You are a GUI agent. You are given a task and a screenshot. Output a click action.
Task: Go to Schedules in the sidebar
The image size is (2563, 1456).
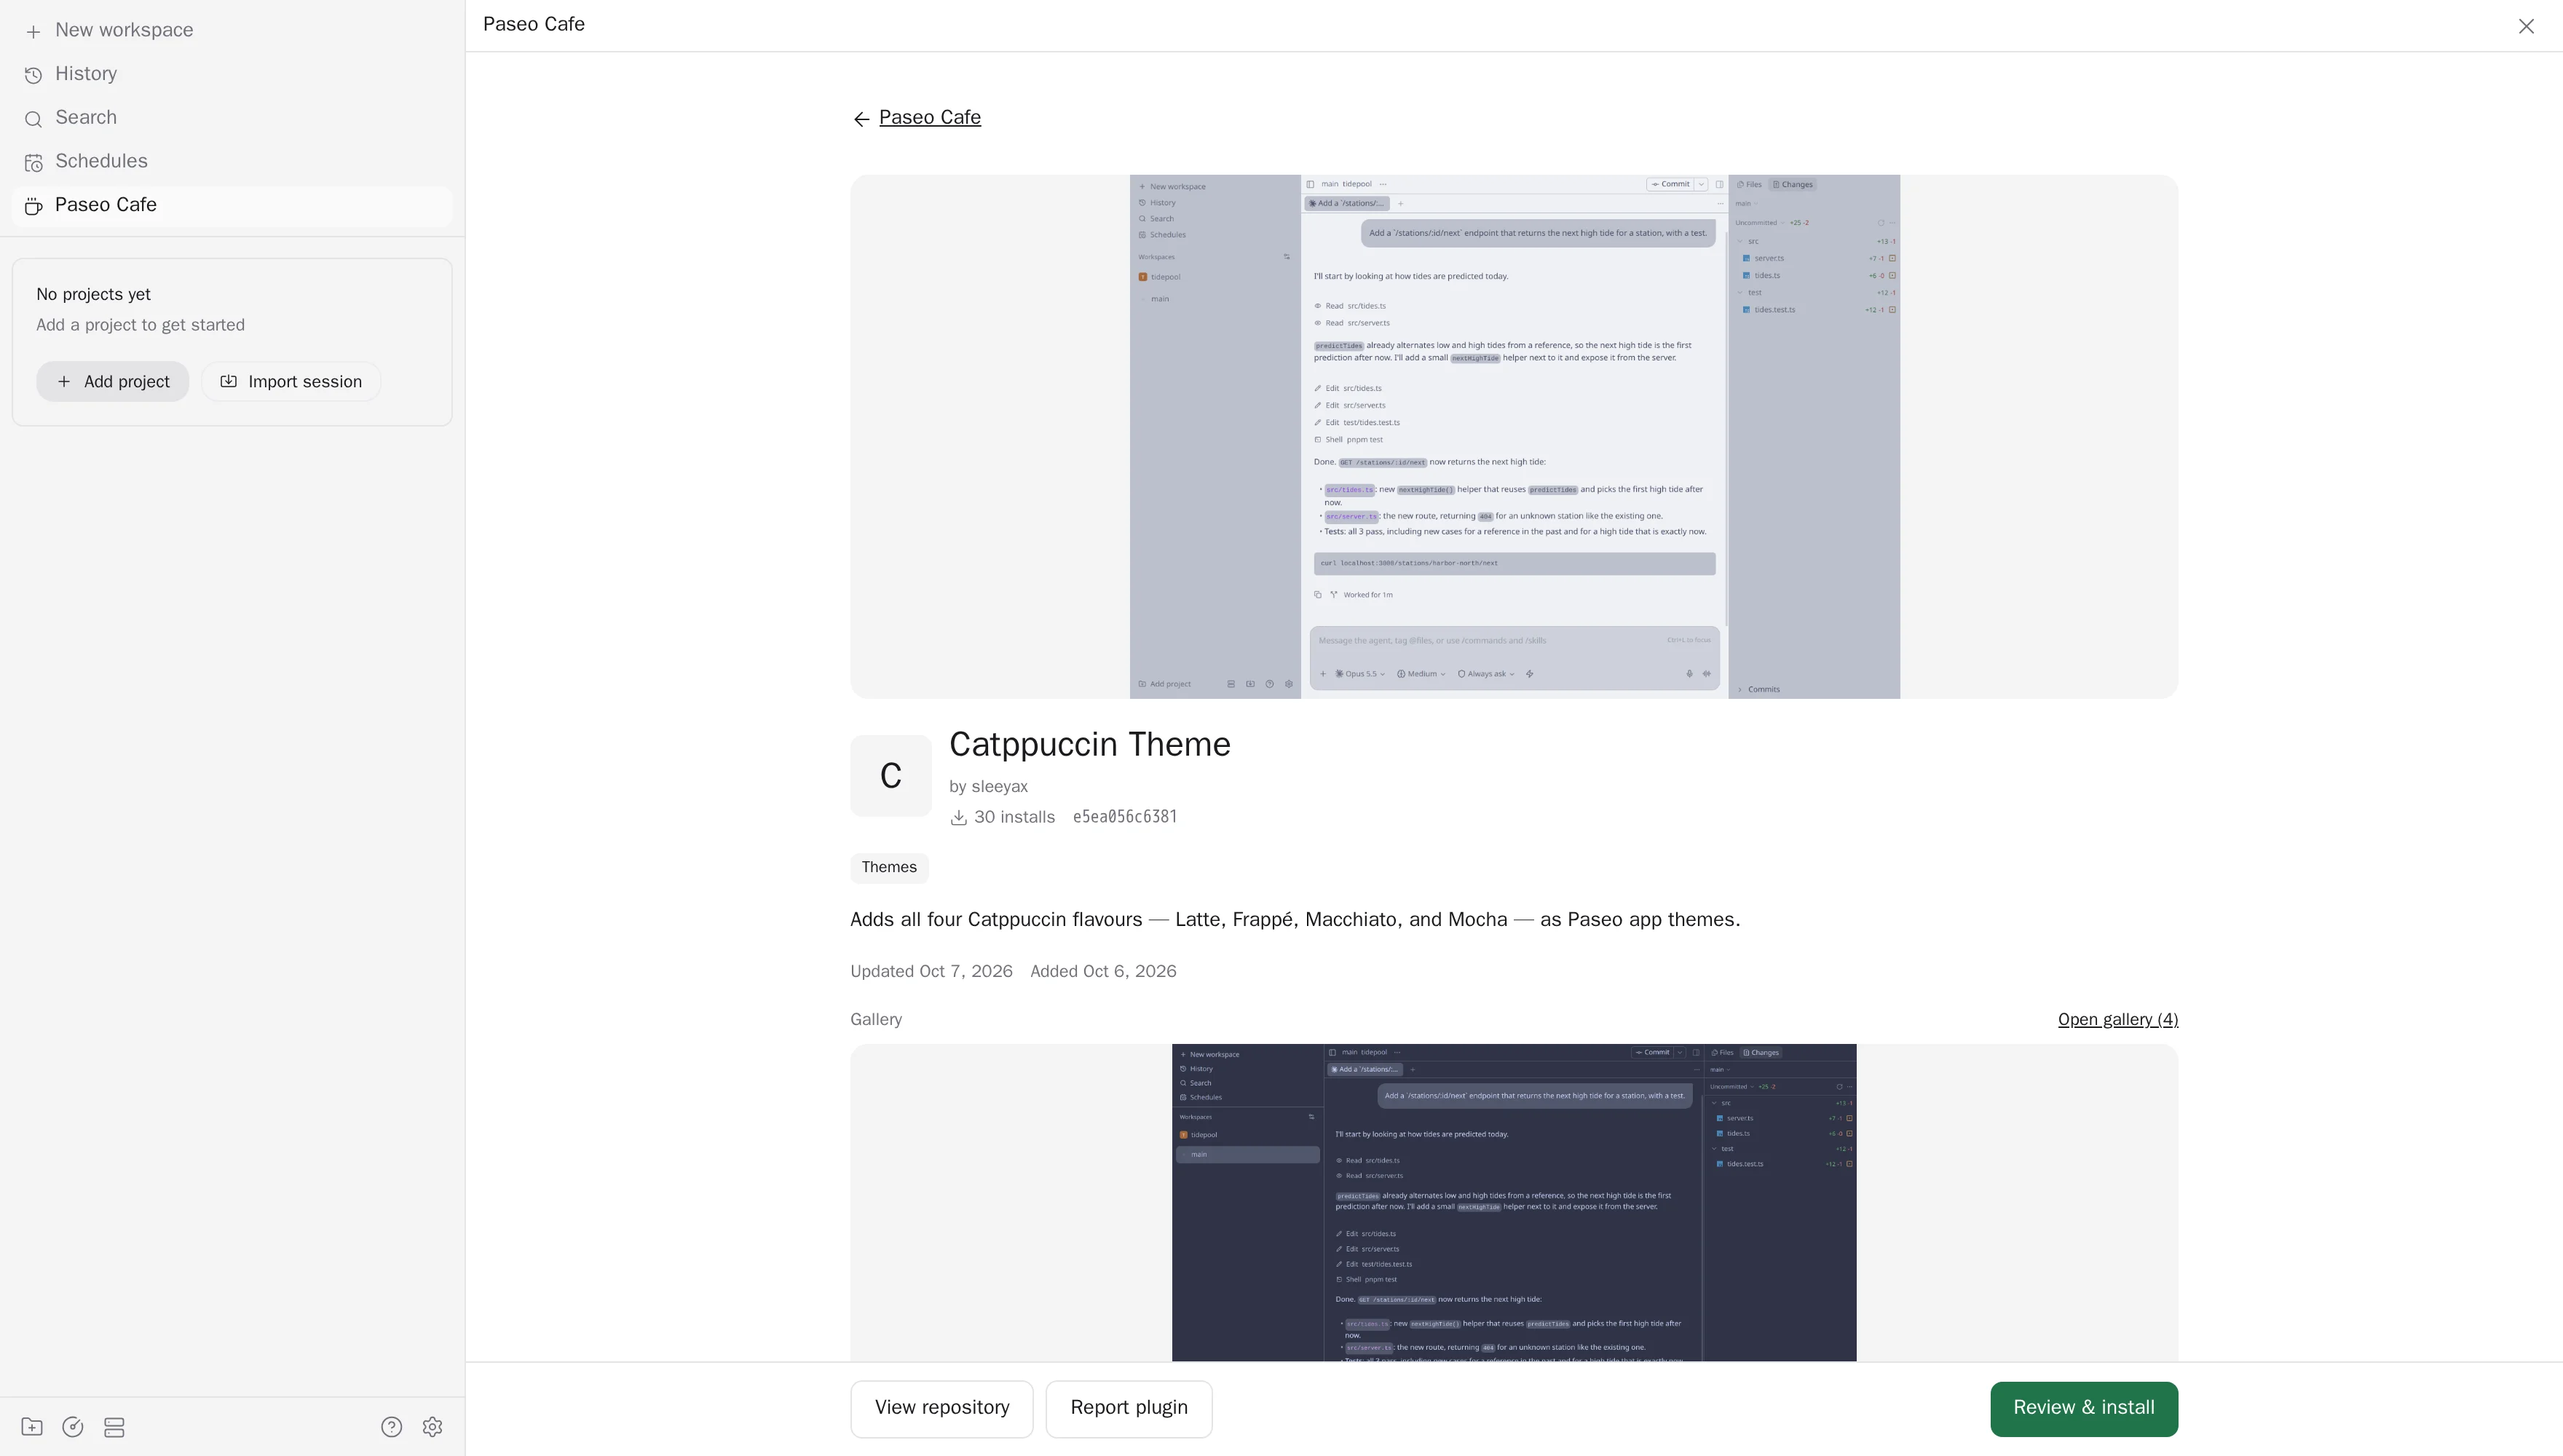click(232, 161)
